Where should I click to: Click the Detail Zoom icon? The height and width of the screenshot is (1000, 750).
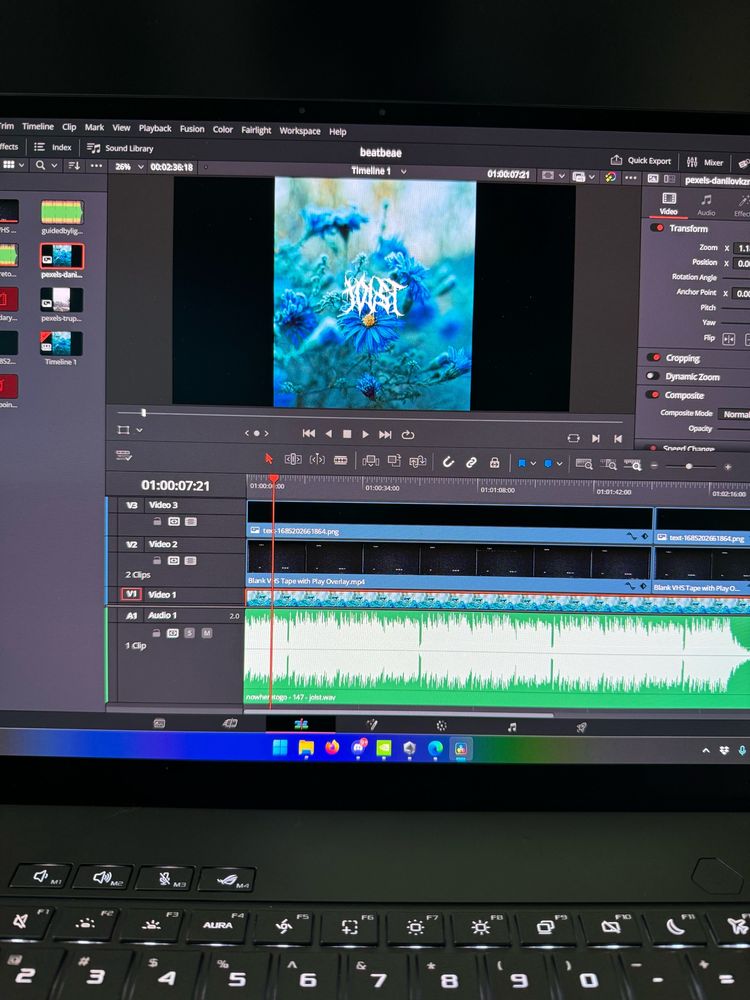(x=608, y=465)
